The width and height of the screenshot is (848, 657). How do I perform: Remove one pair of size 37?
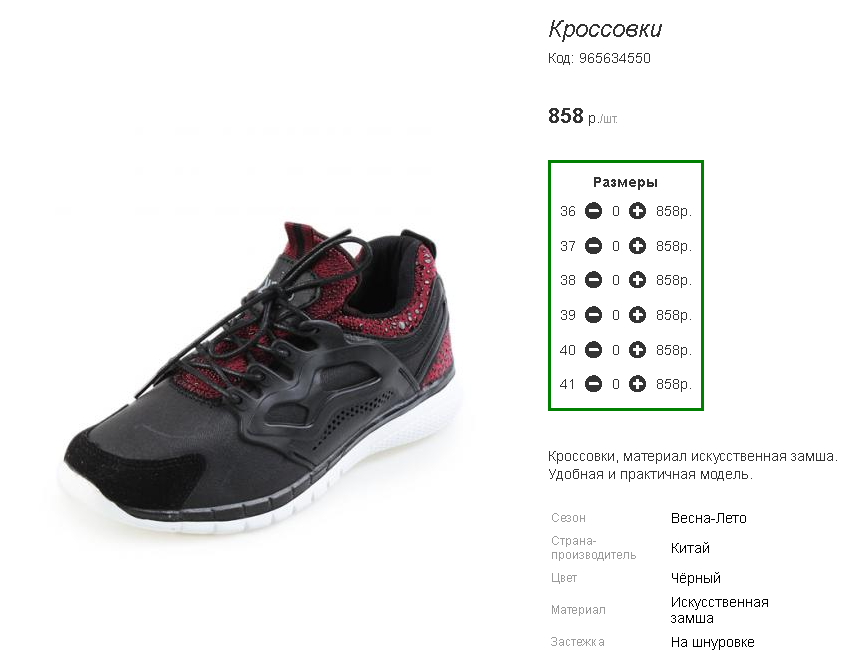pyautogui.click(x=593, y=246)
